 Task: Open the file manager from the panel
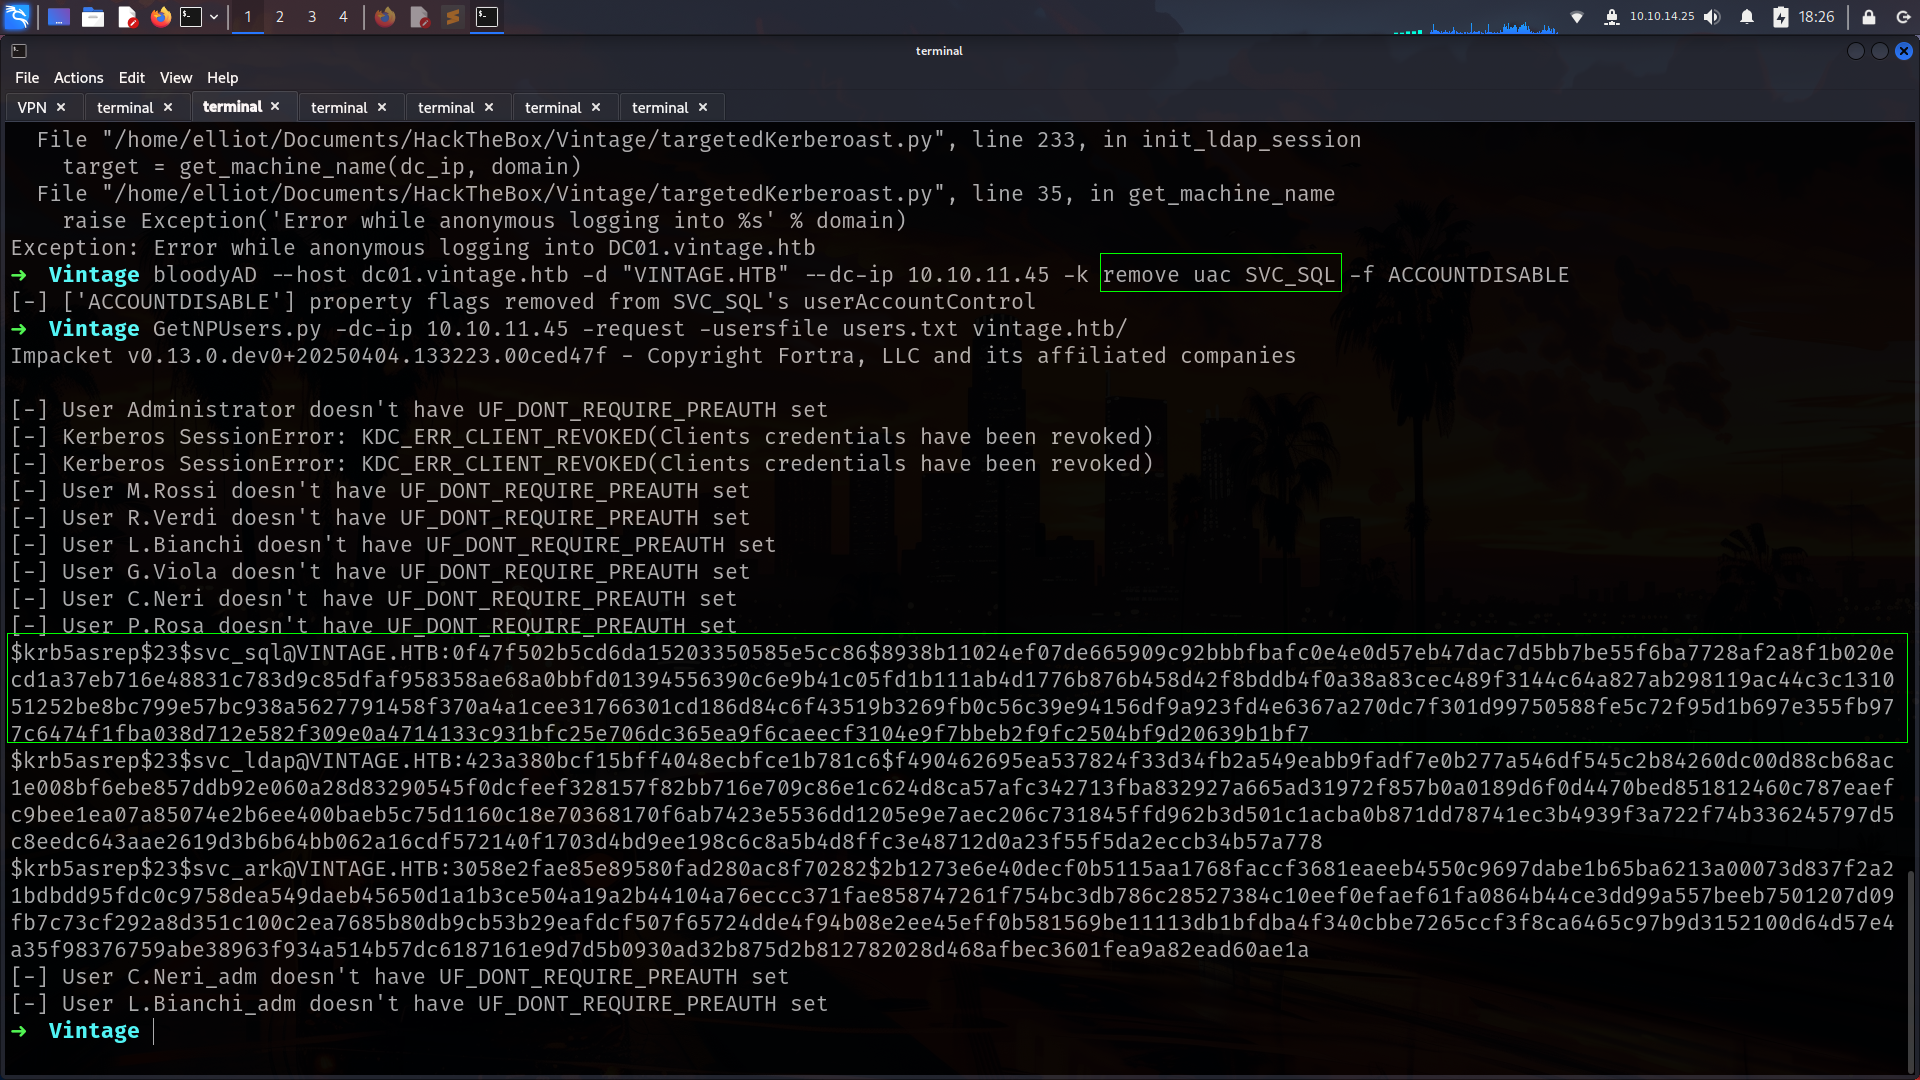click(93, 17)
